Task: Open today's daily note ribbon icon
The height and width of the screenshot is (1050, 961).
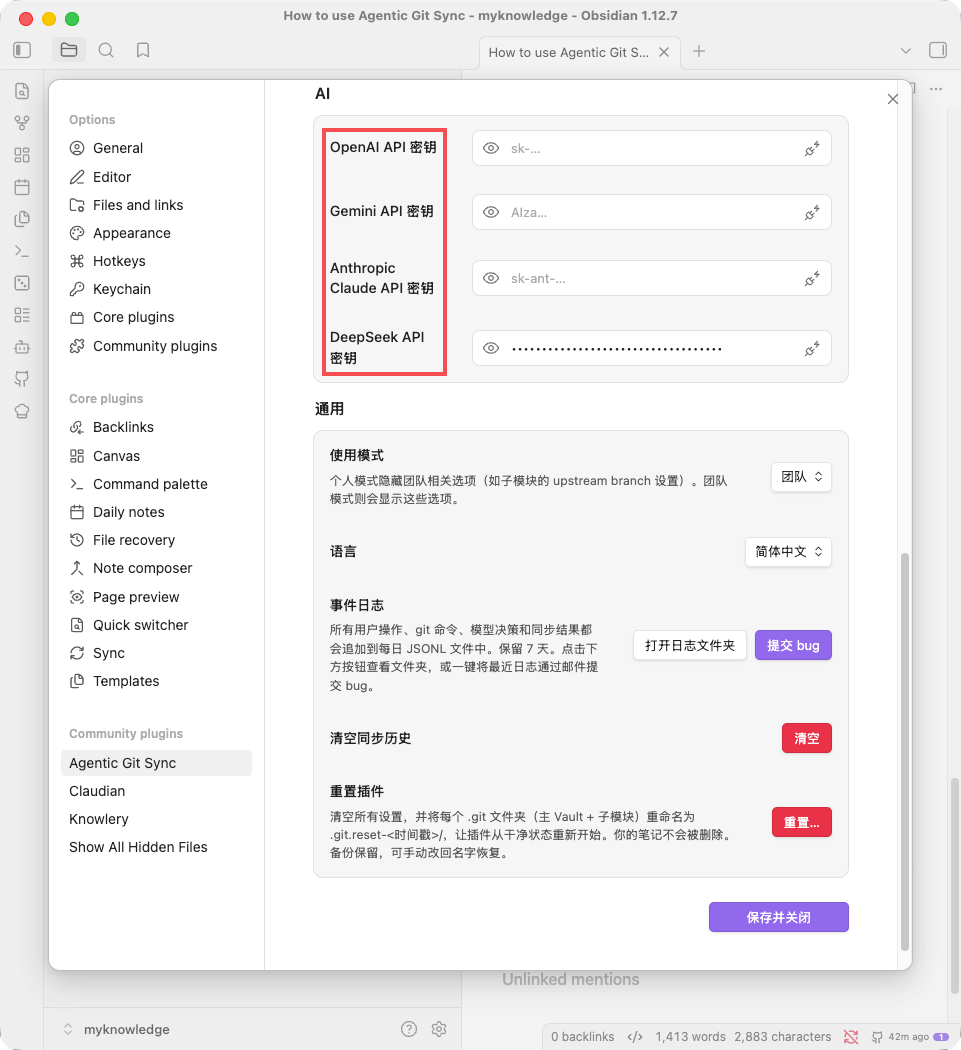Action: (x=22, y=187)
